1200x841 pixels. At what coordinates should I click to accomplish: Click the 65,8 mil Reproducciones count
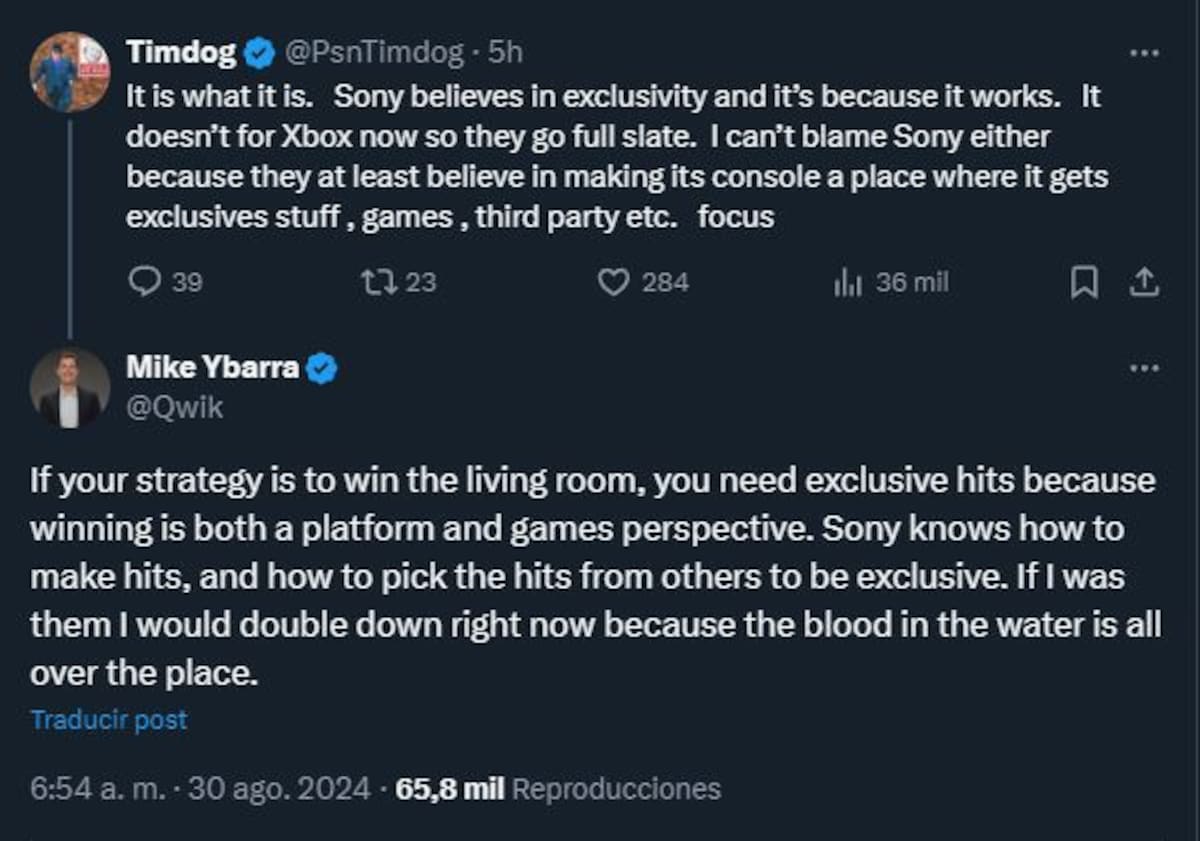[x=558, y=789]
